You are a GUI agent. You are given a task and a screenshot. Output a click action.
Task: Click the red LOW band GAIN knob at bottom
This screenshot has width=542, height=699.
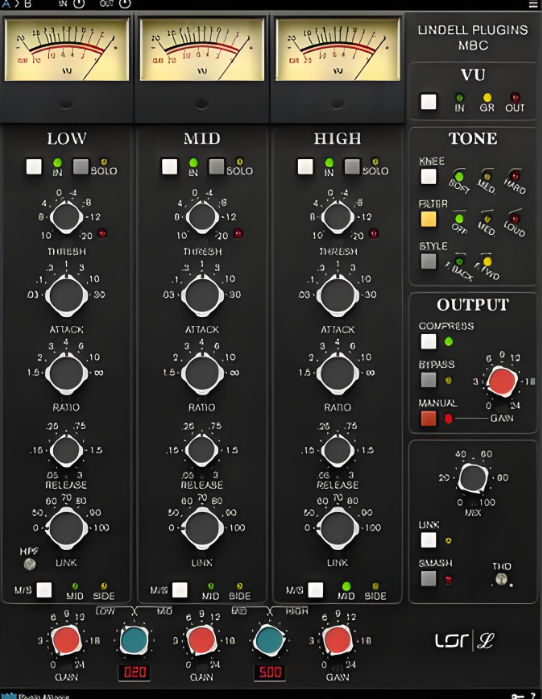tap(66, 640)
